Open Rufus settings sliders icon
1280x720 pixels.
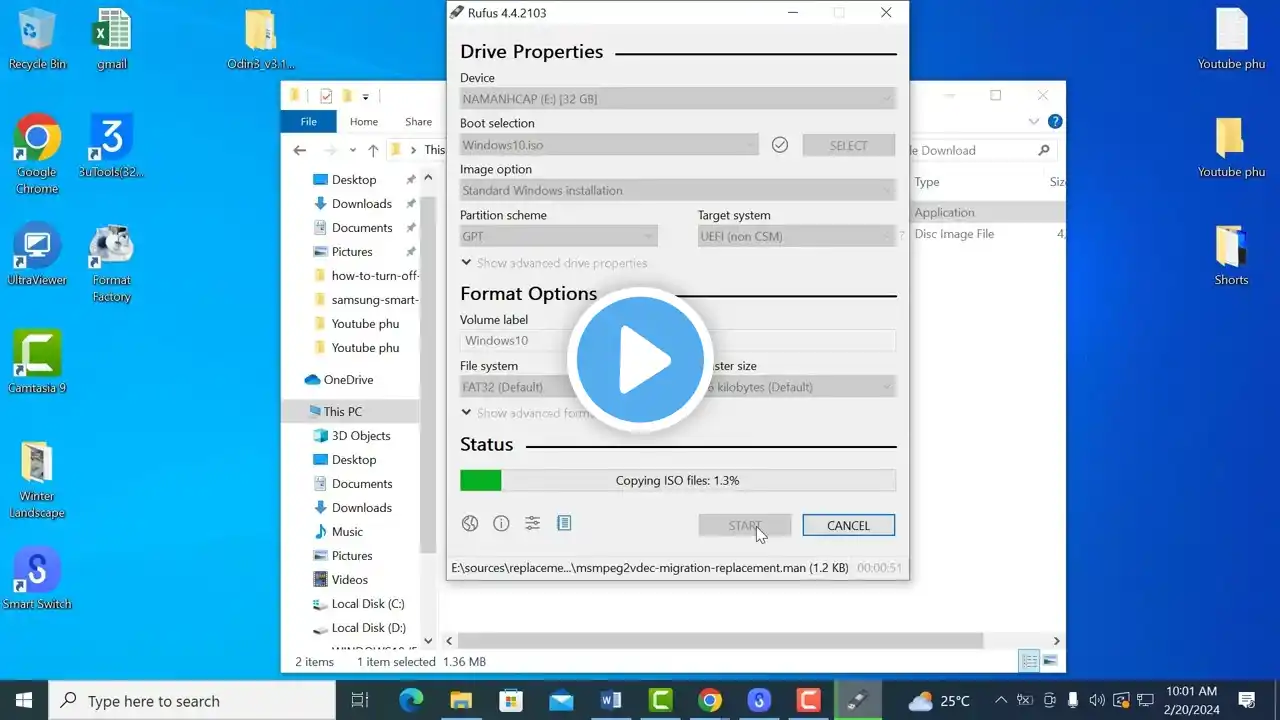coord(532,523)
